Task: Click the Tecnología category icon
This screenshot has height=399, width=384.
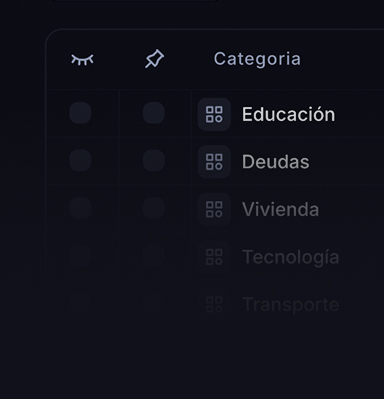Action: click(x=214, y=257)
